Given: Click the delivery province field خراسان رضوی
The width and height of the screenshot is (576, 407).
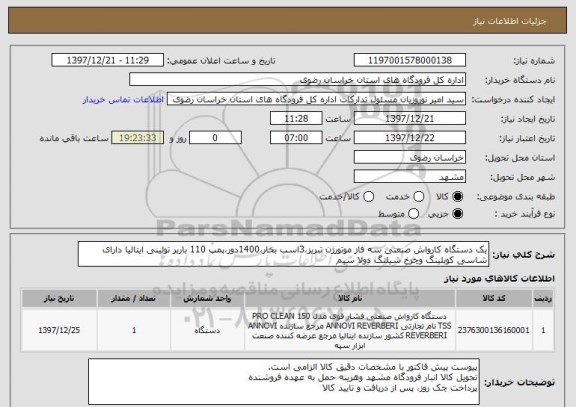Looking at the screenshot, I should coord(410,158).
